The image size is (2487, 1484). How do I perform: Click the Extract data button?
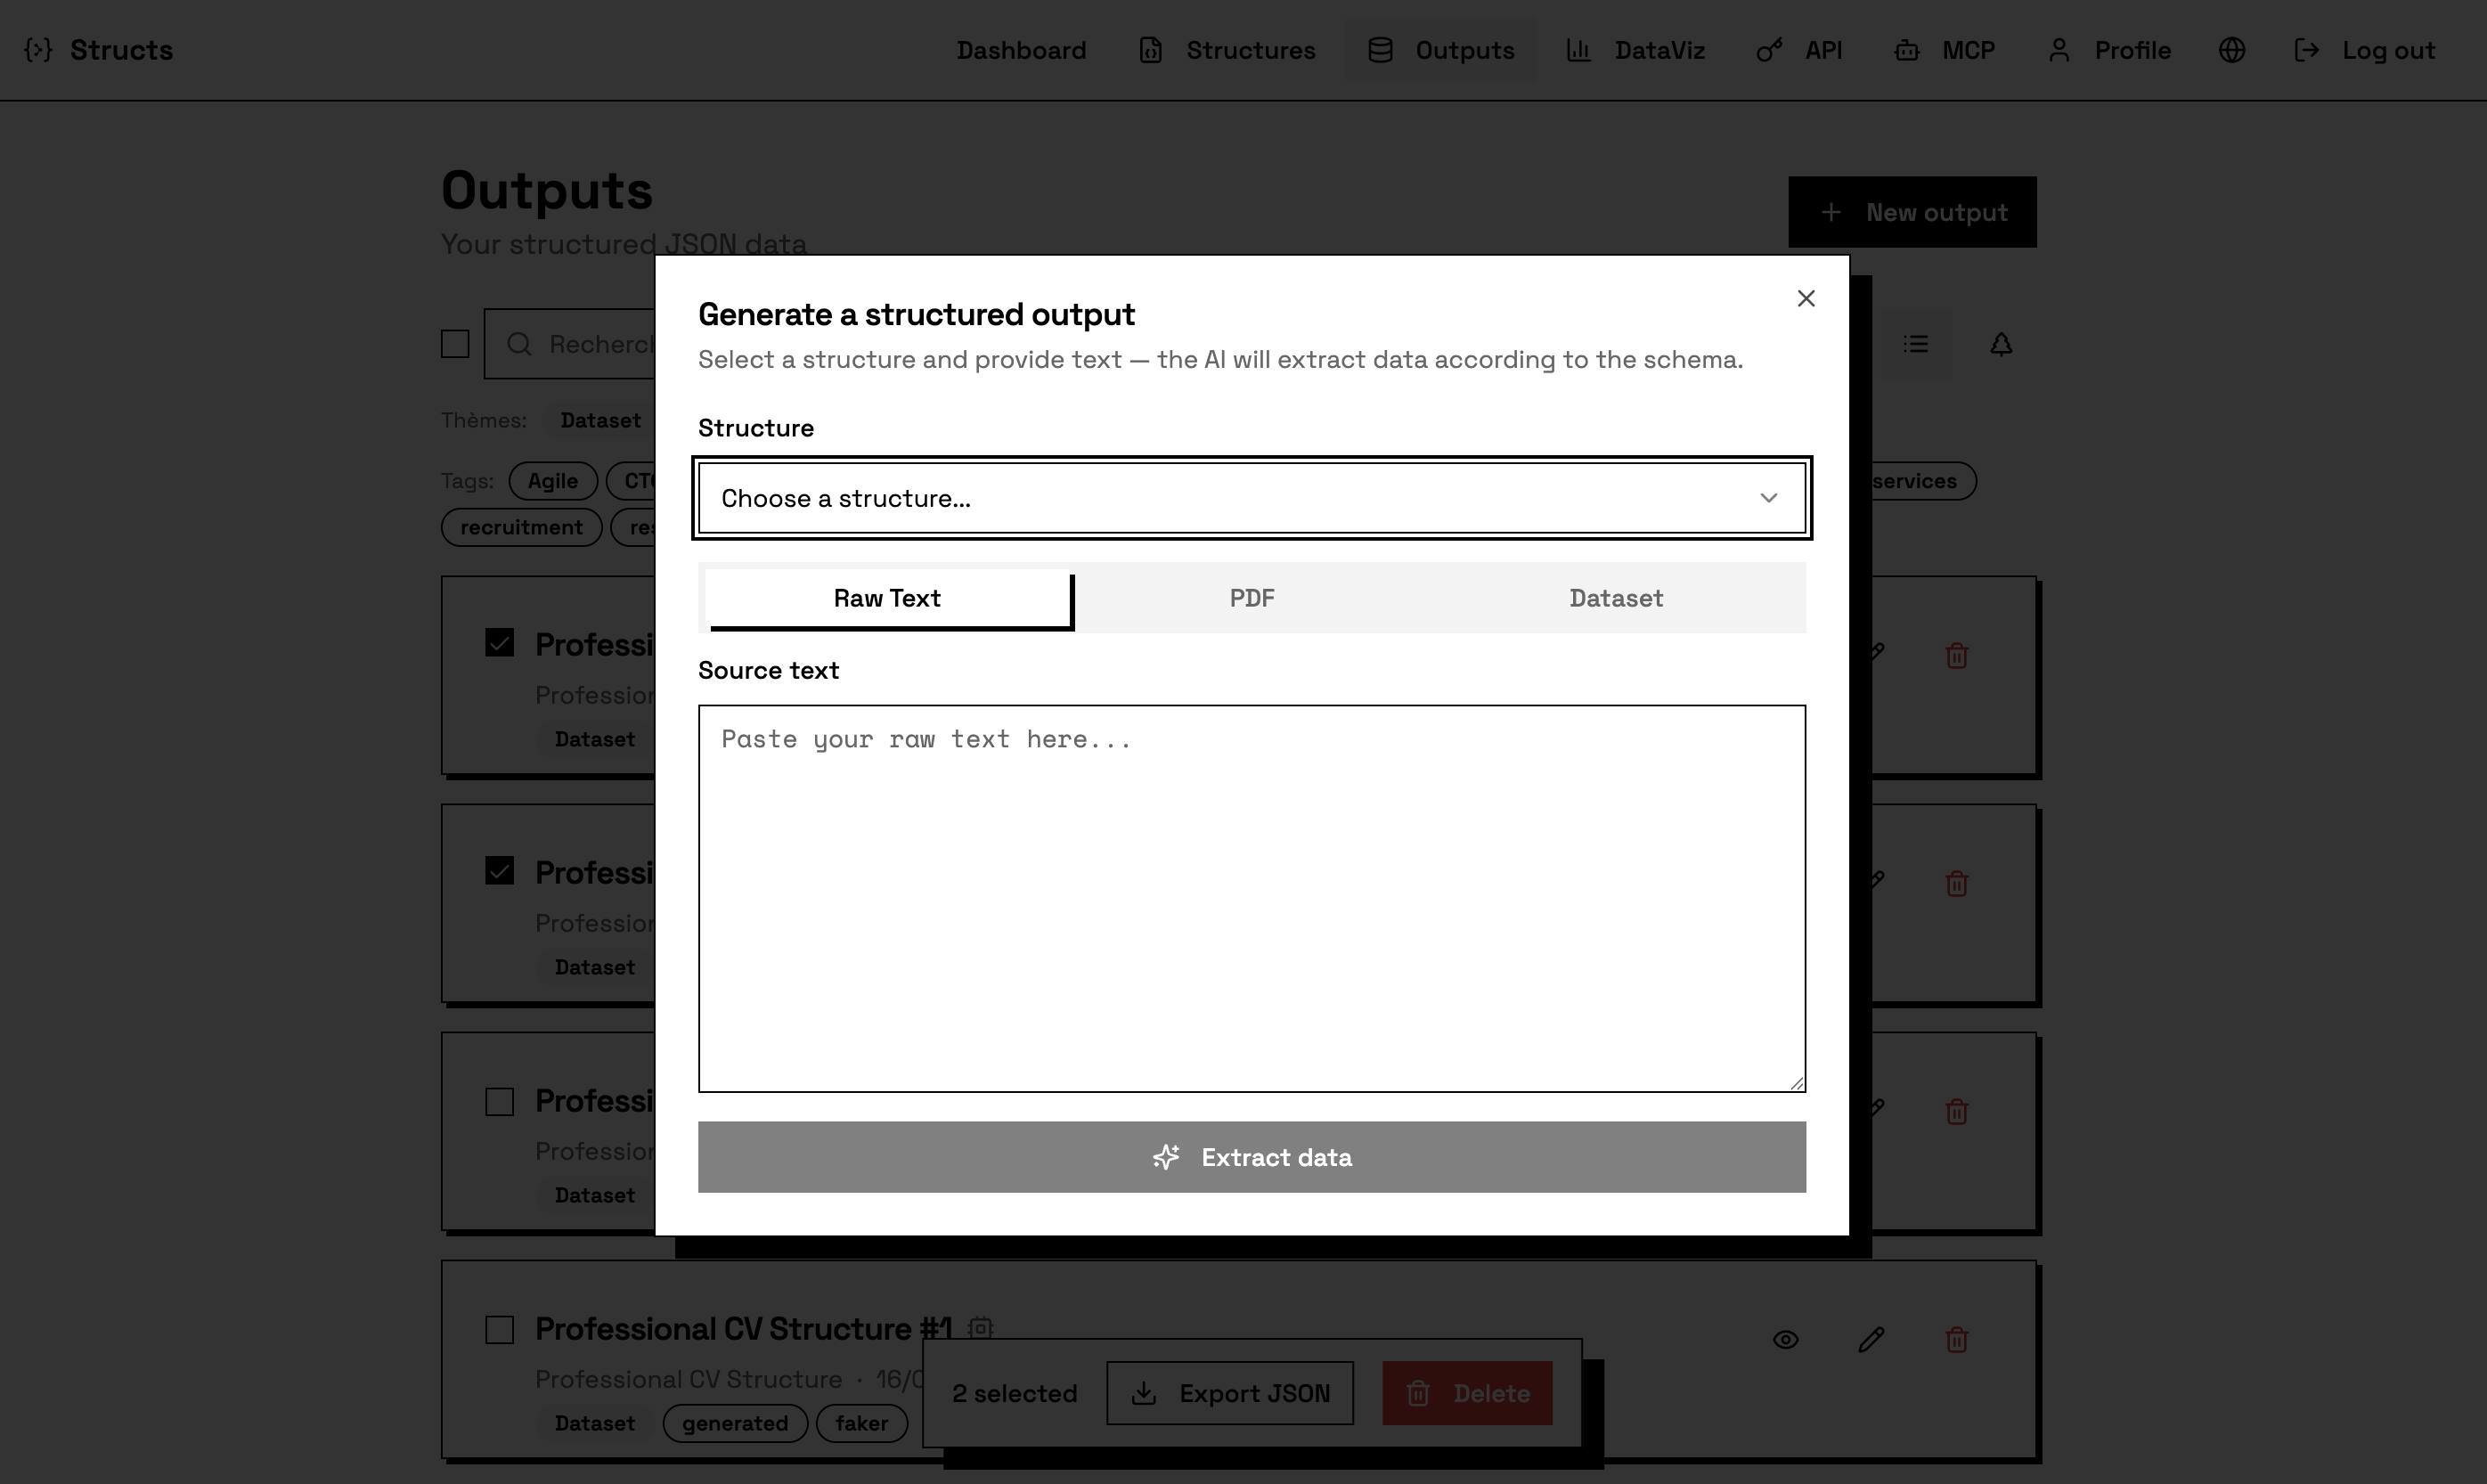1251,1157
